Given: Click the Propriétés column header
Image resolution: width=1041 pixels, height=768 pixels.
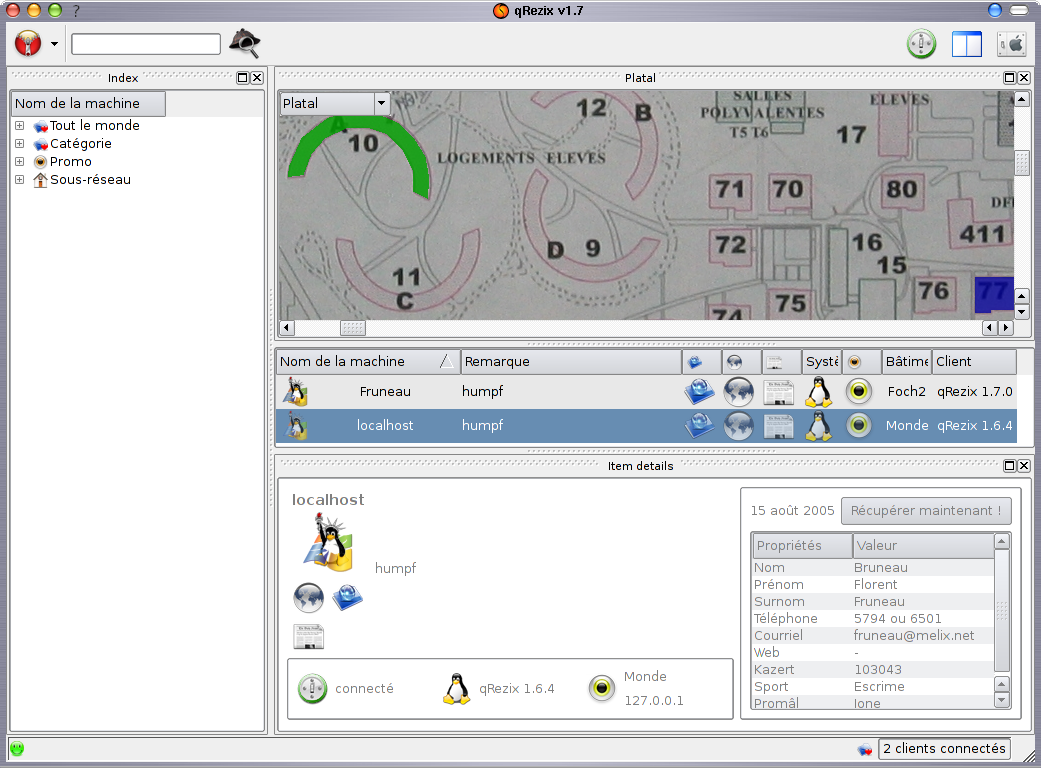Looking at the screenshot, I should (x=802, y=546).
